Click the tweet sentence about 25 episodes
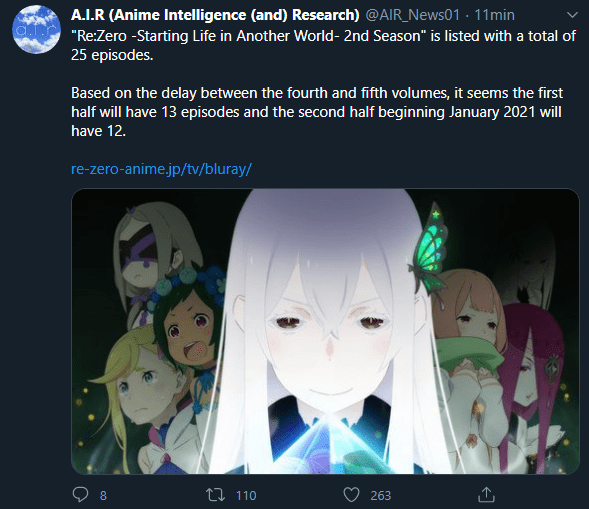 [323, 45]
